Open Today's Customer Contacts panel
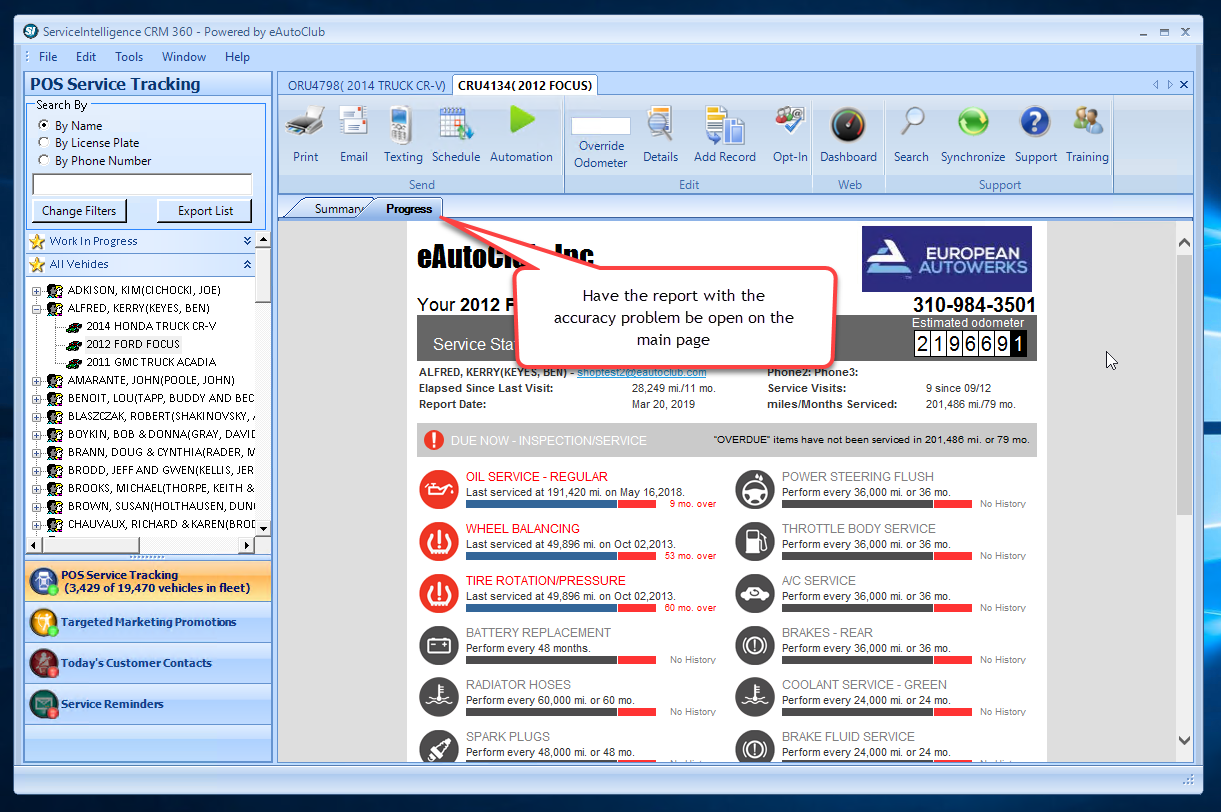This screenshot has width=1221, height=812. click(148, 663)
